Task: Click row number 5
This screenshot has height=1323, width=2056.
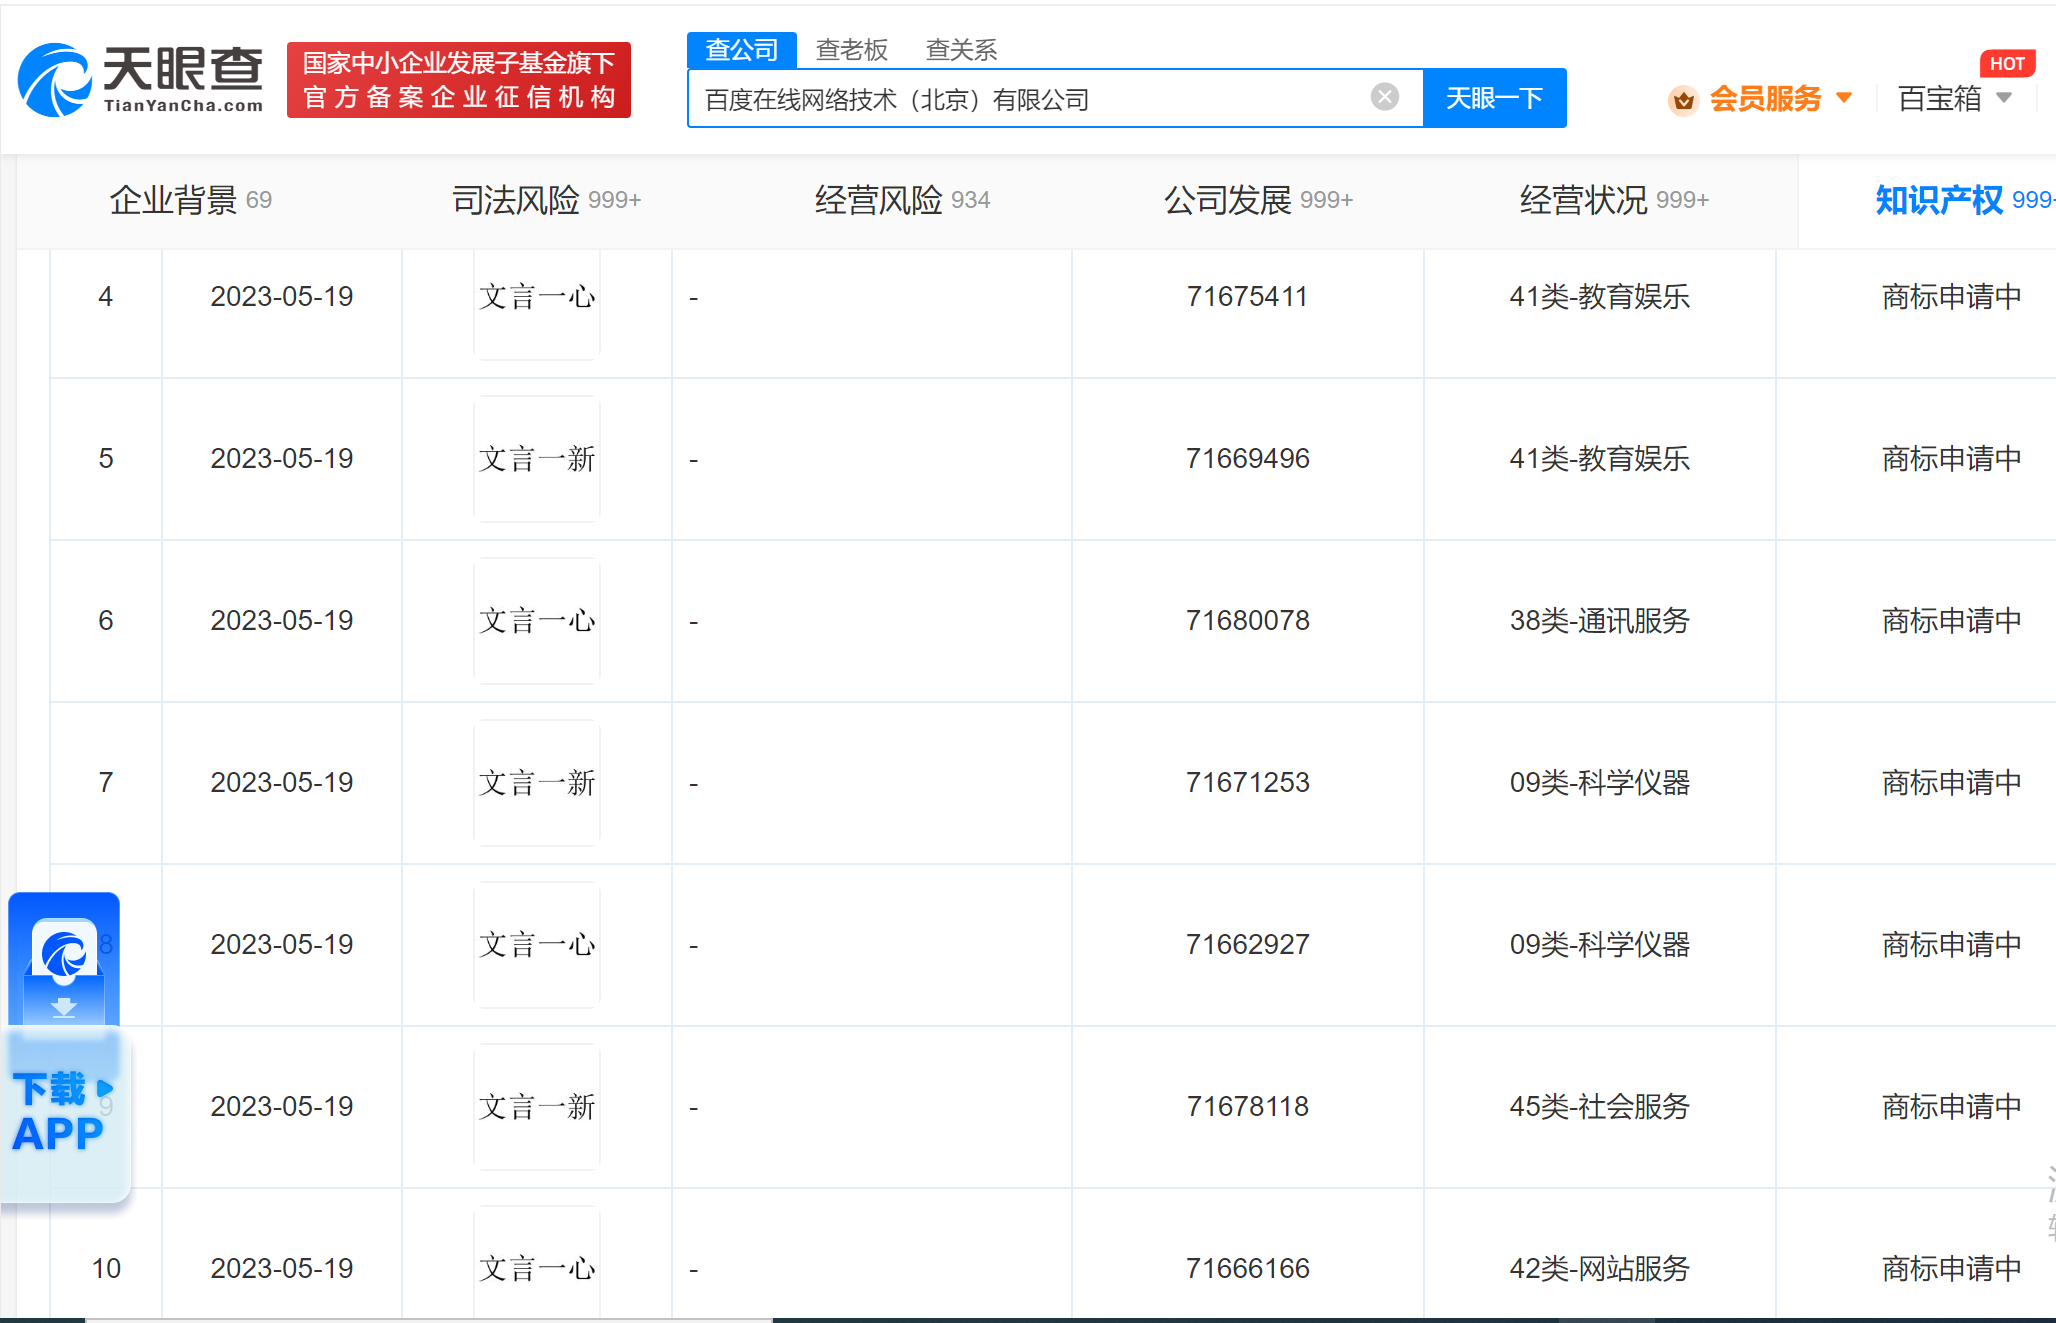Action: click(106, 459)
